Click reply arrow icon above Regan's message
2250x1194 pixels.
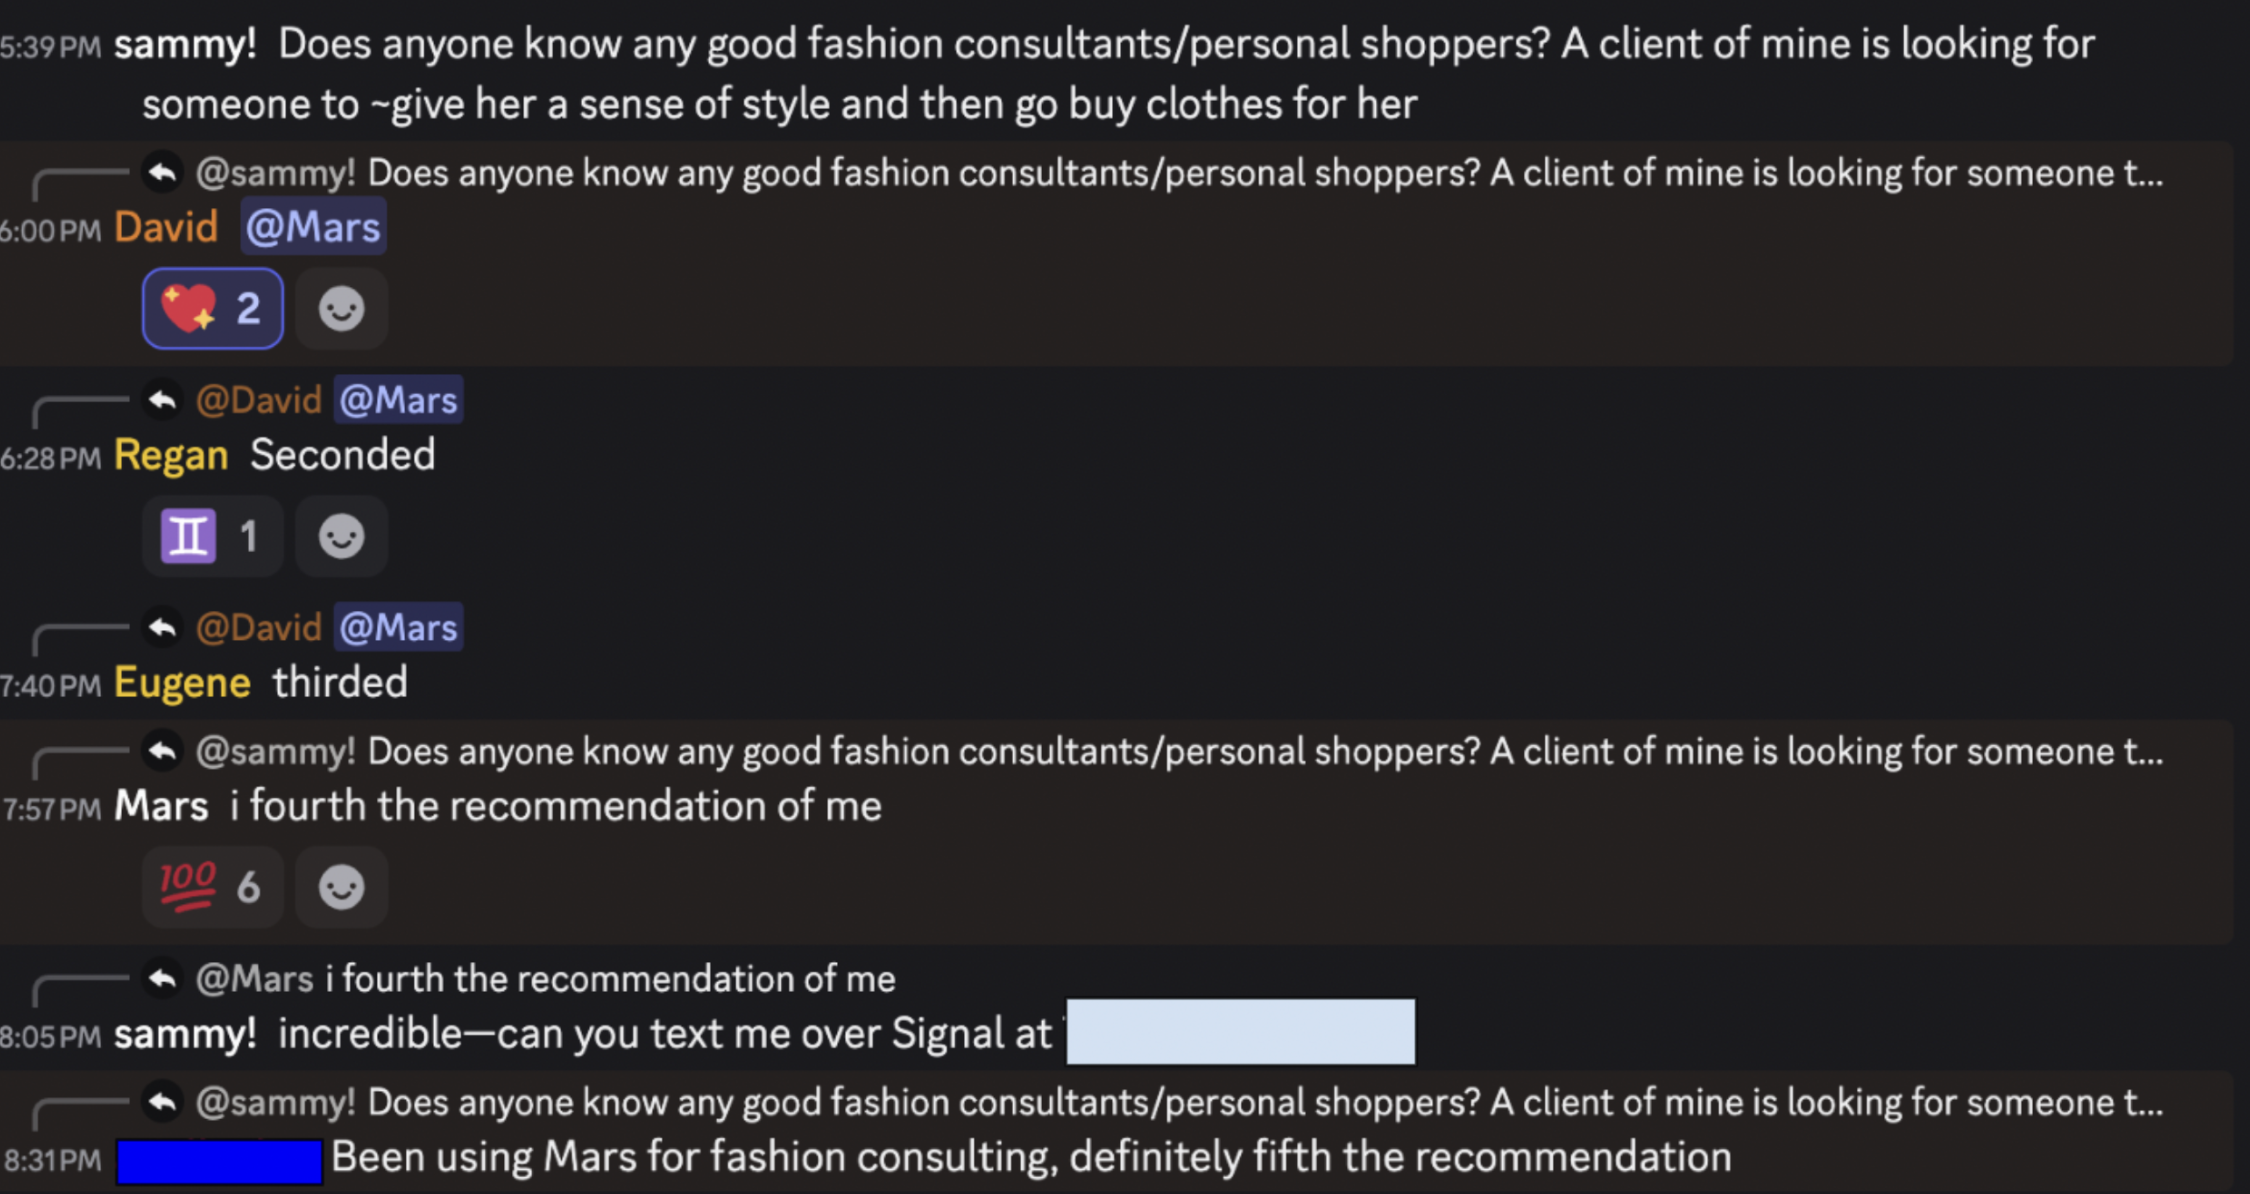162,400
